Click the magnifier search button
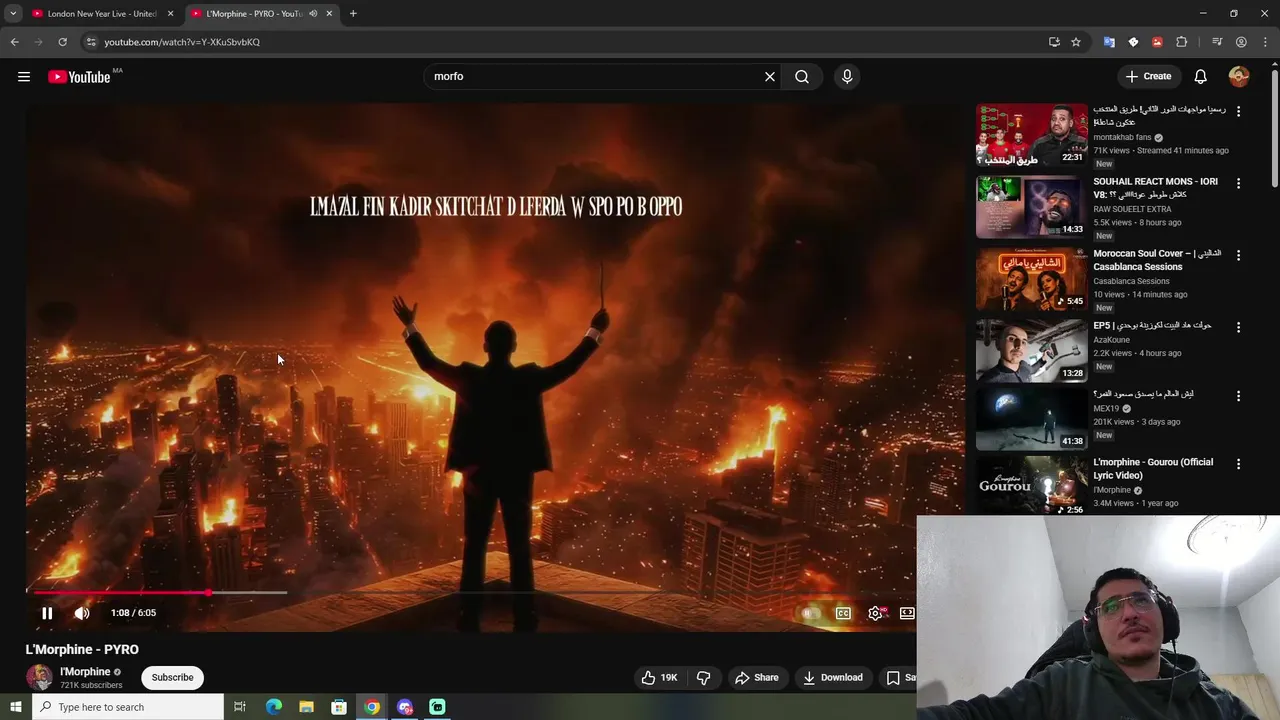Screen dimensions: 1280x720 pos(802,76)
